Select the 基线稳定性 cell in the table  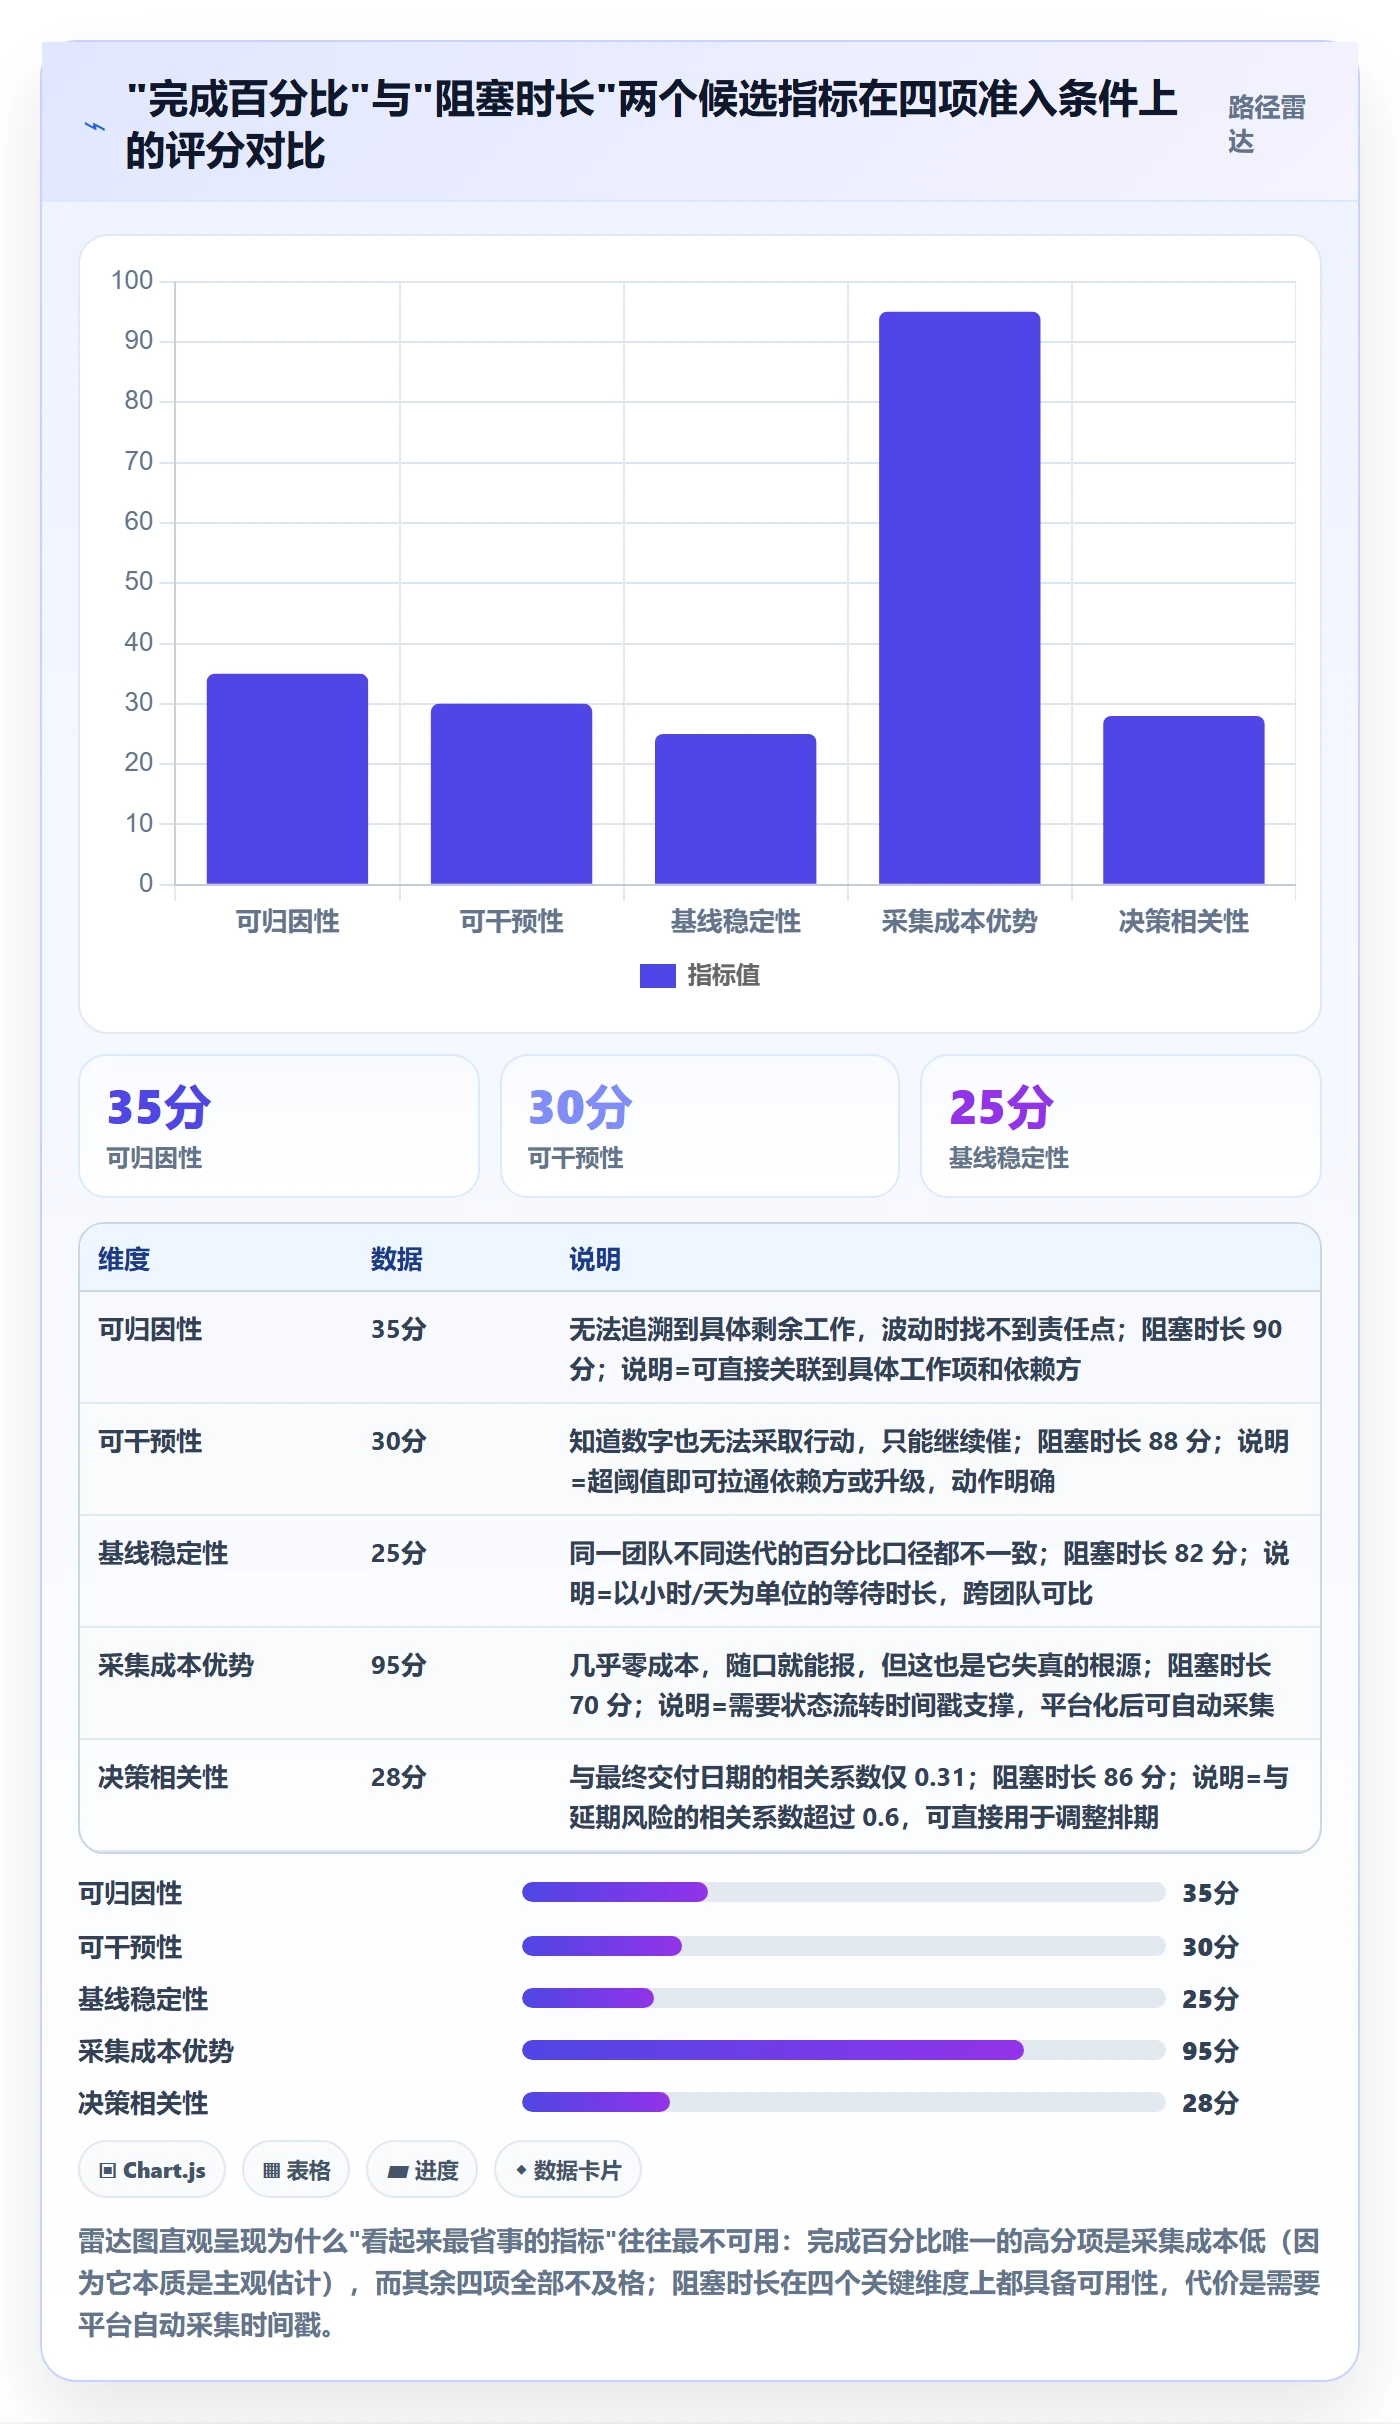point(163,1553)
